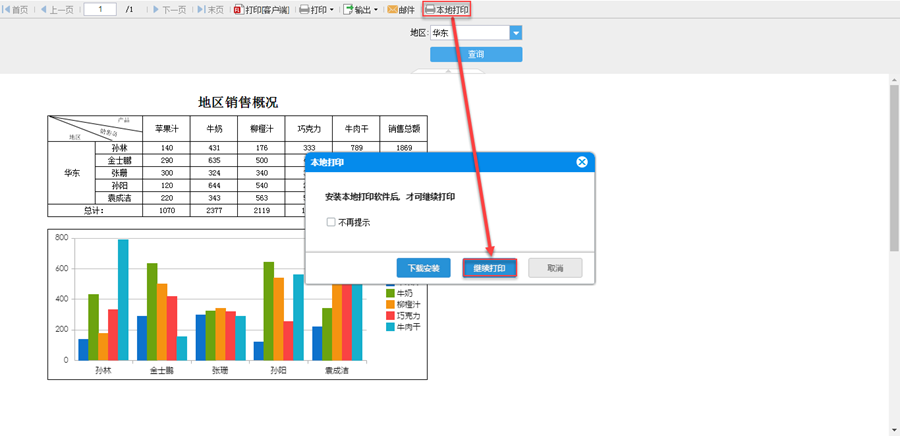Viewport: 900px width, 436px height.
Task: Click the total cell value 1070
Action: tap(166, 210)
